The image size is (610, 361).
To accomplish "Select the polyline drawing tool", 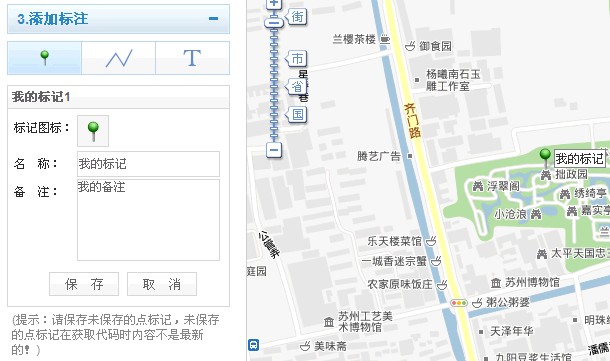I will tap(119, 58).
